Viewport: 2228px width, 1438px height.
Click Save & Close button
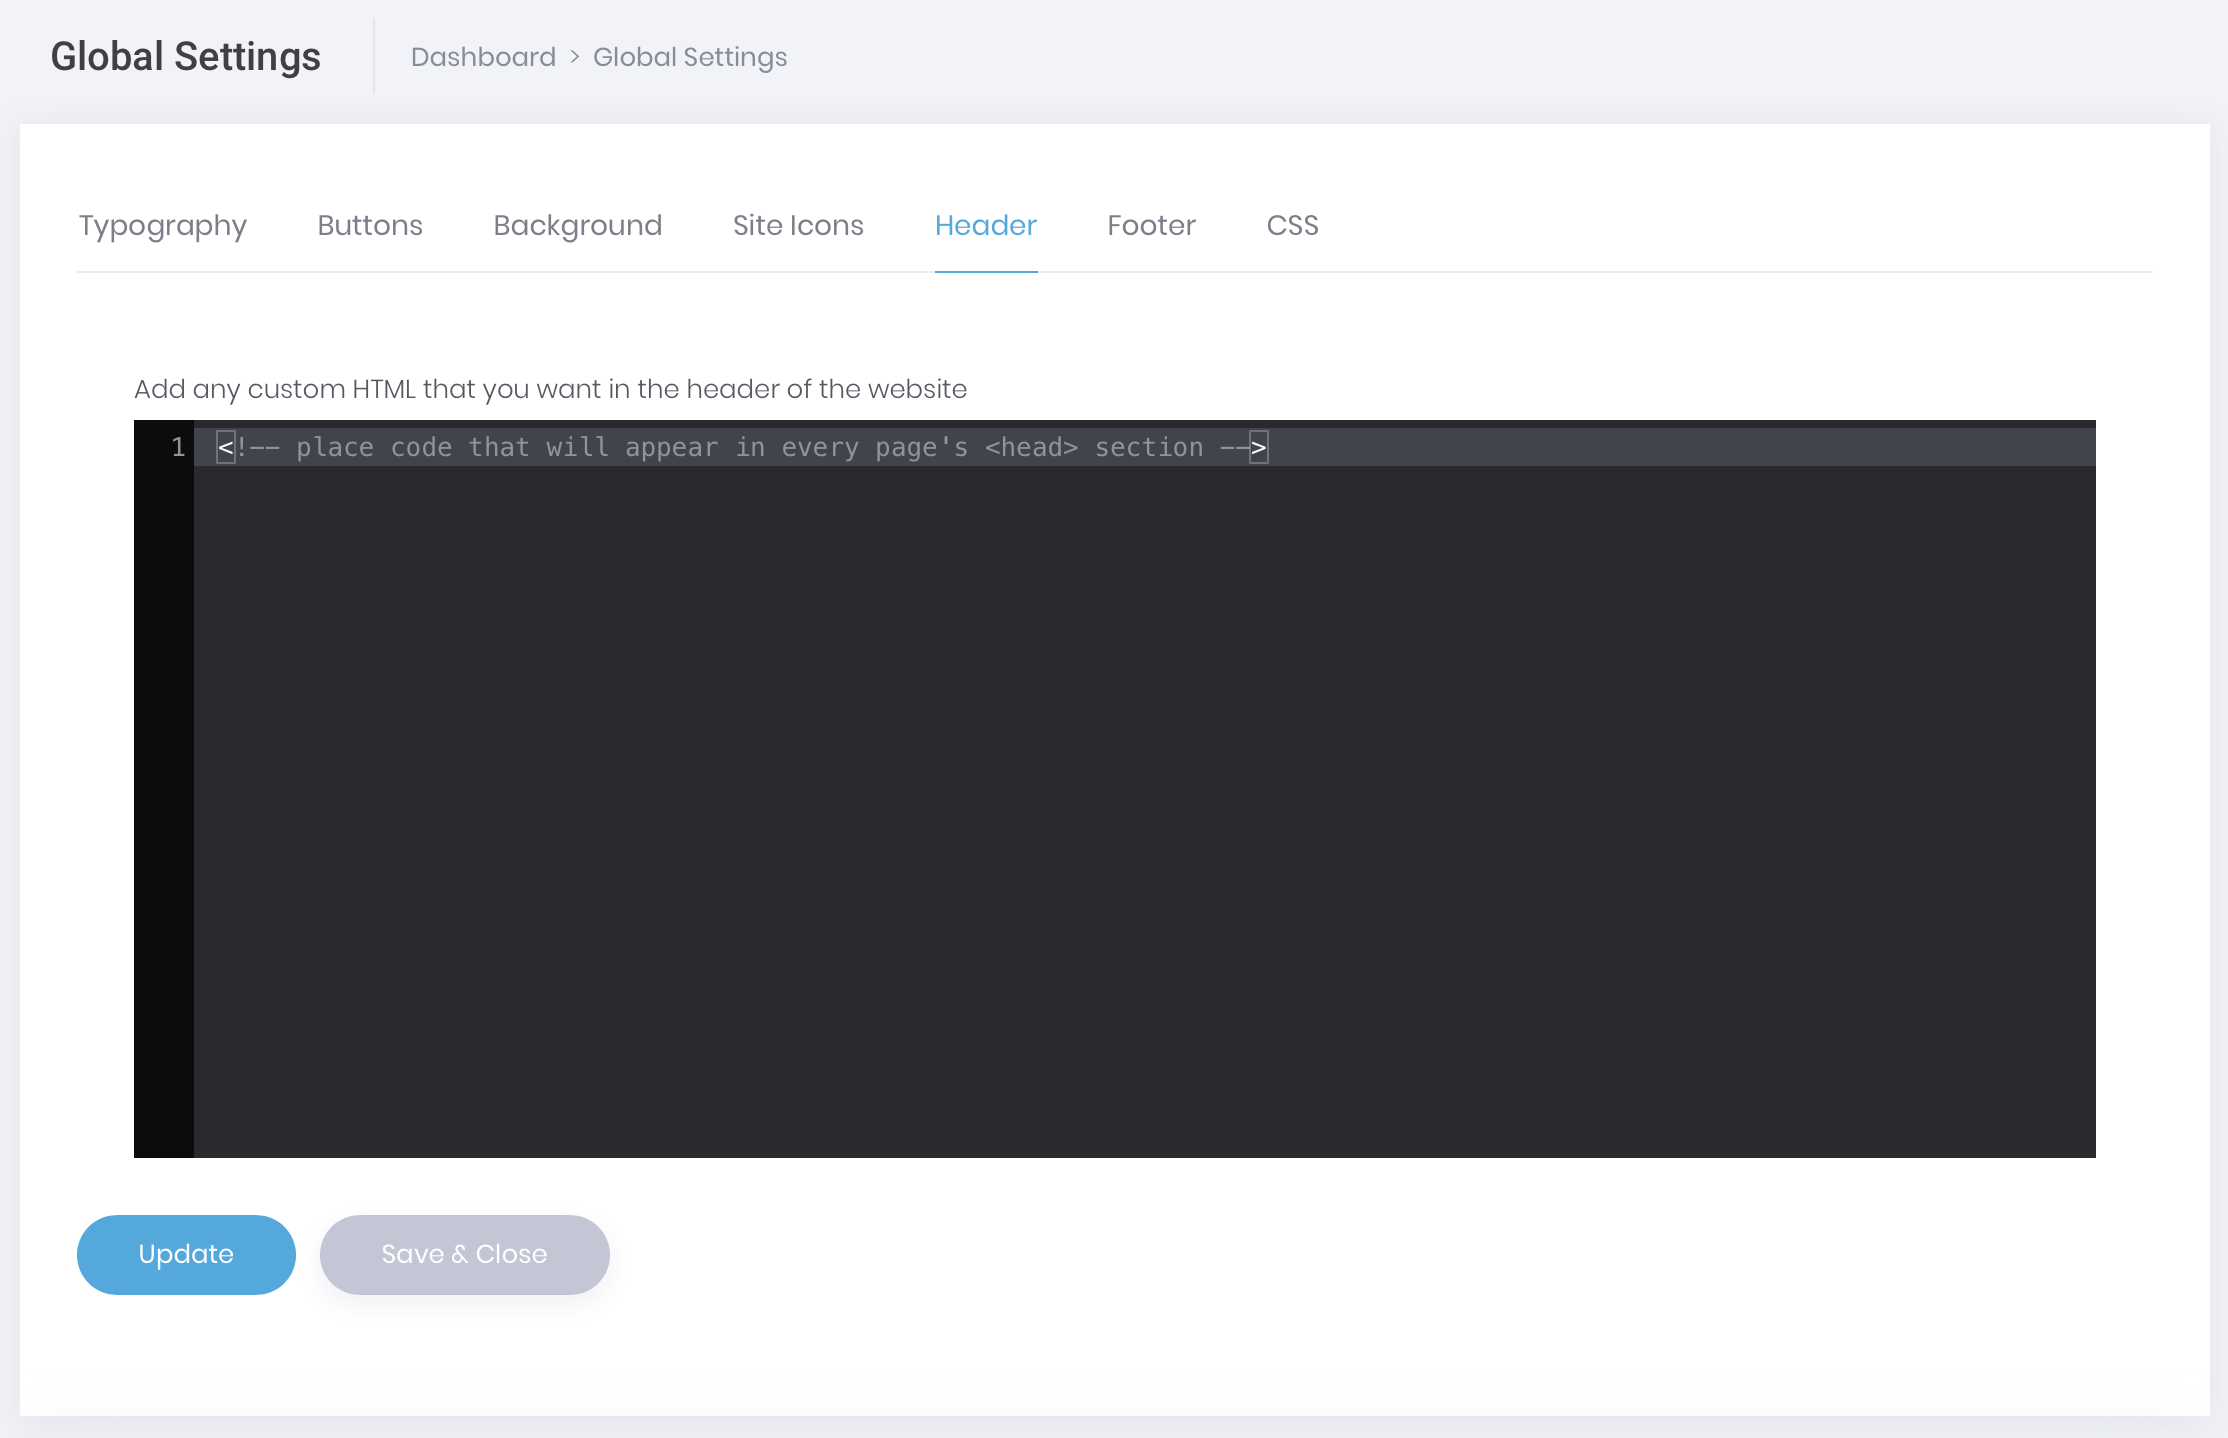[x=463, y=1253]
